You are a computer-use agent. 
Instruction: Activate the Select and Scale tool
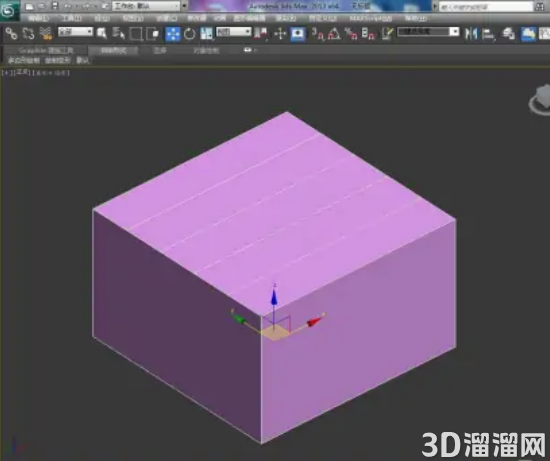pos(206,34)
